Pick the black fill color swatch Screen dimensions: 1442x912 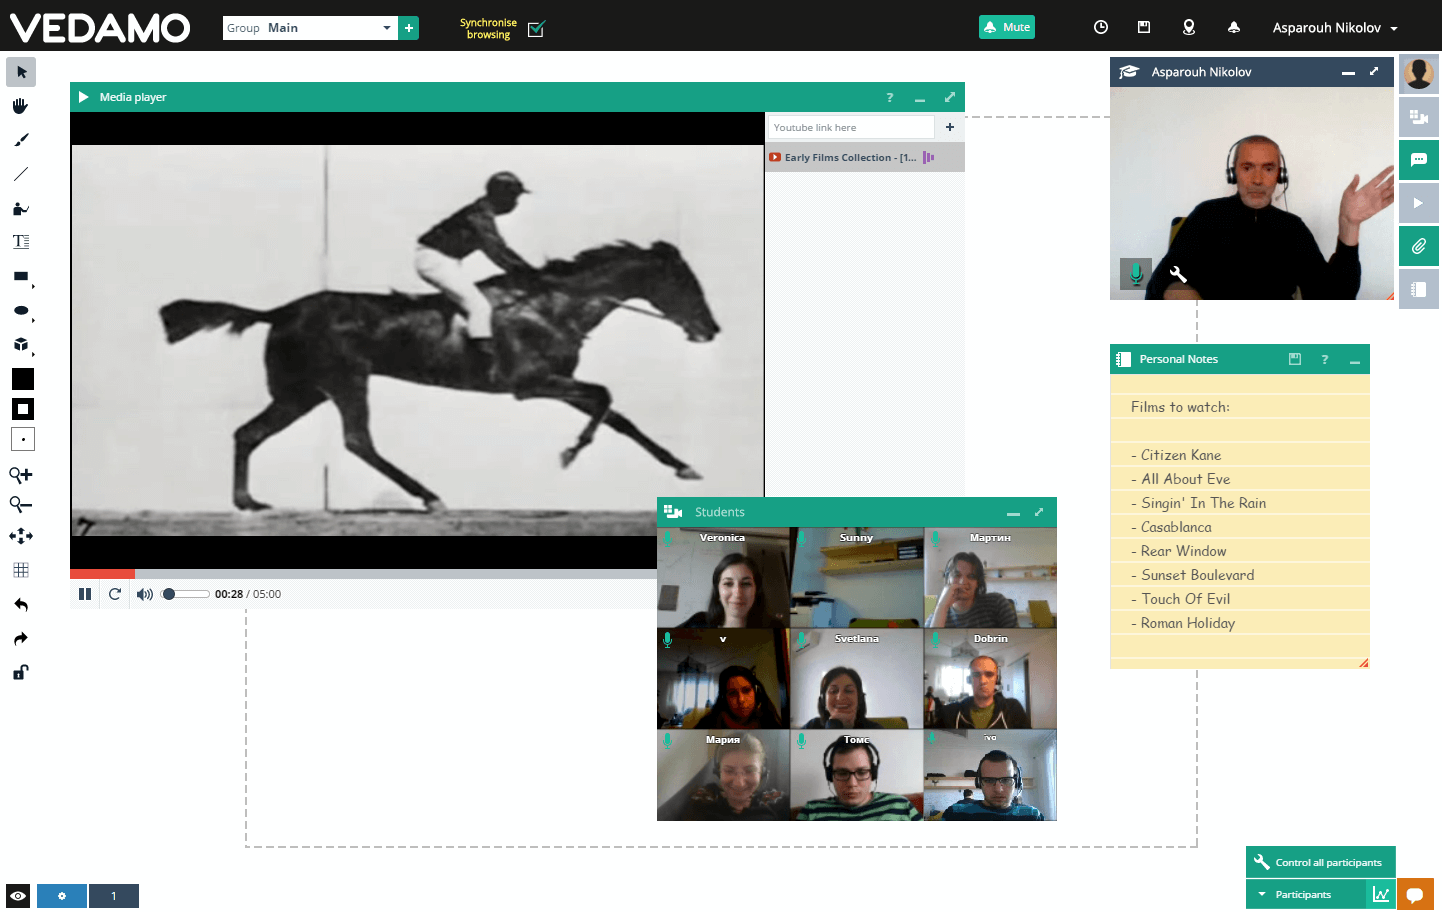click(20, 378)
